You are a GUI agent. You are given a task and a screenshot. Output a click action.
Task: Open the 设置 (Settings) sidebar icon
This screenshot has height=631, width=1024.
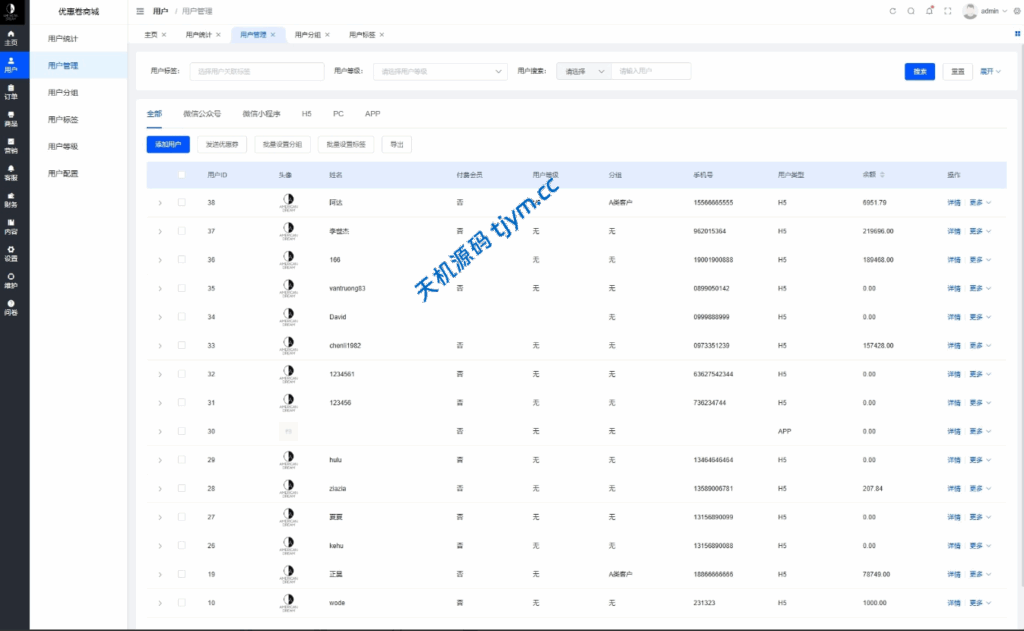click(x=11, y=253)
